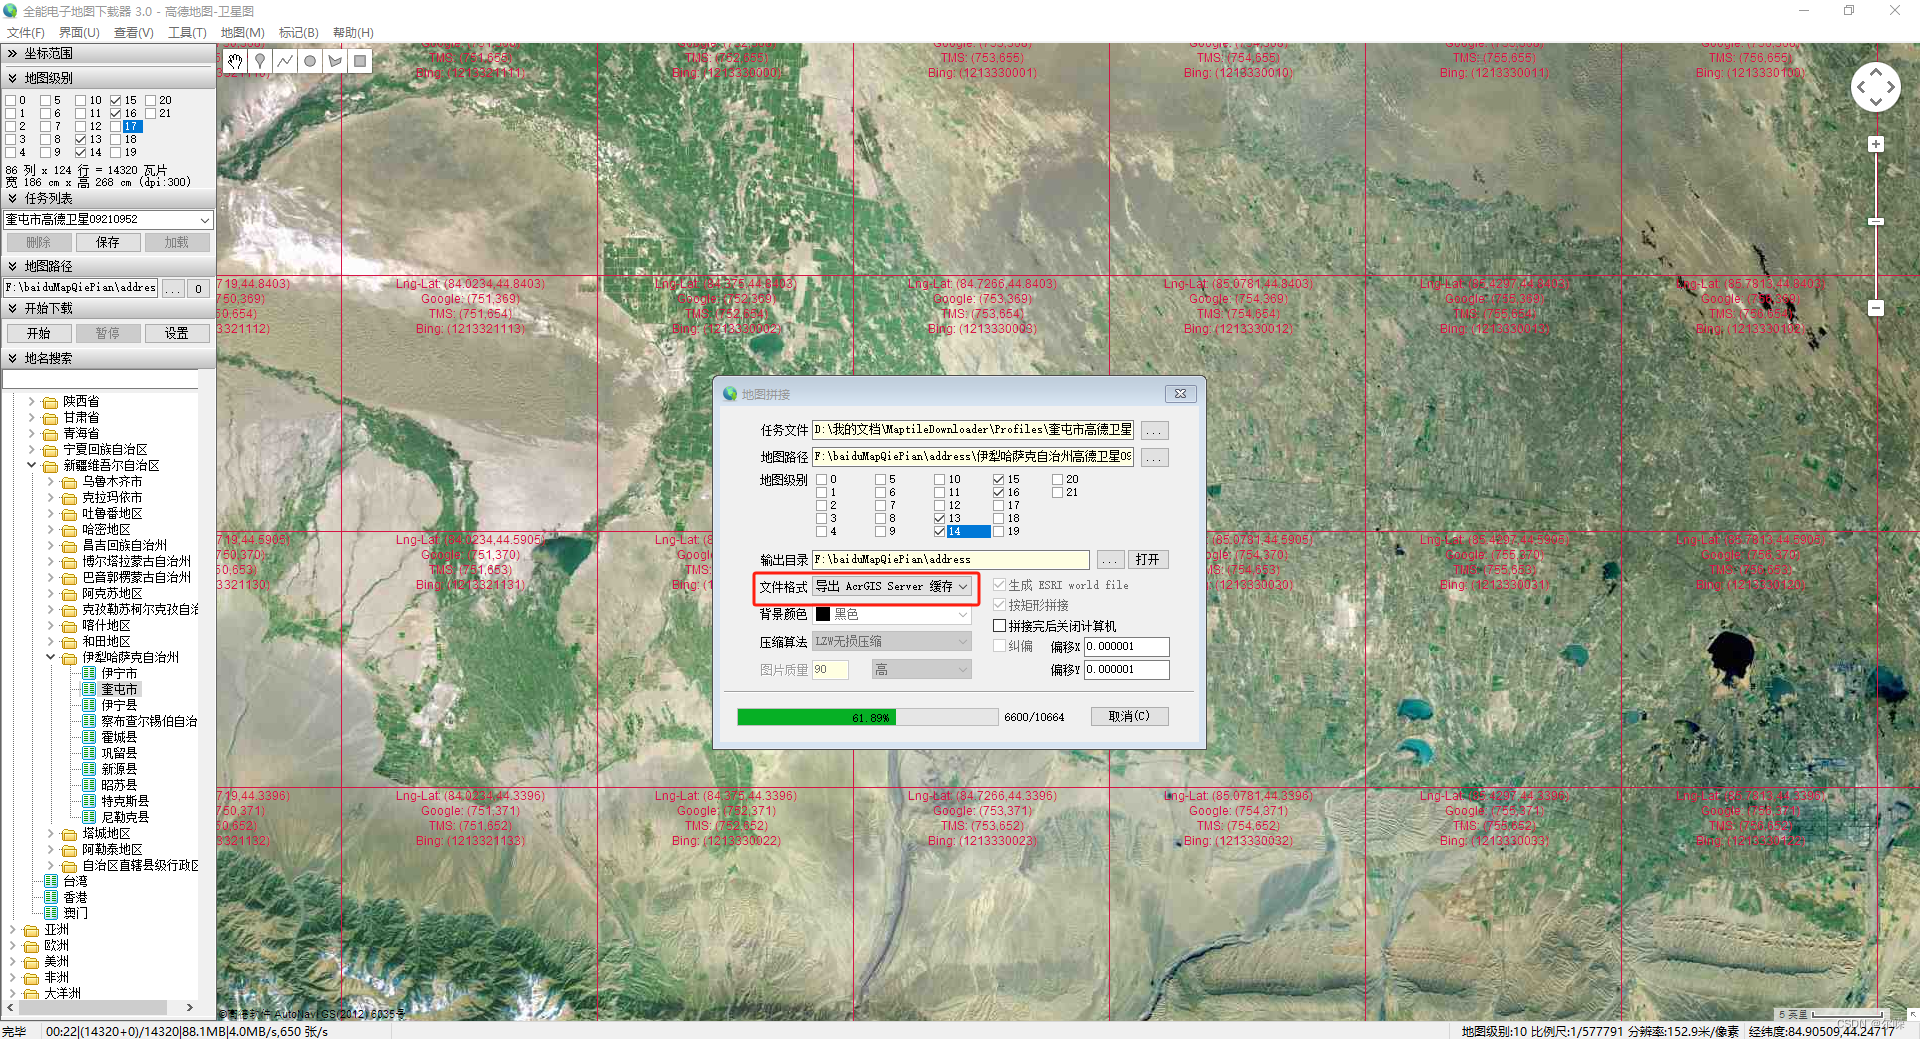
Task: Select the rectangle drawing tool
Action: click(360, 61)
